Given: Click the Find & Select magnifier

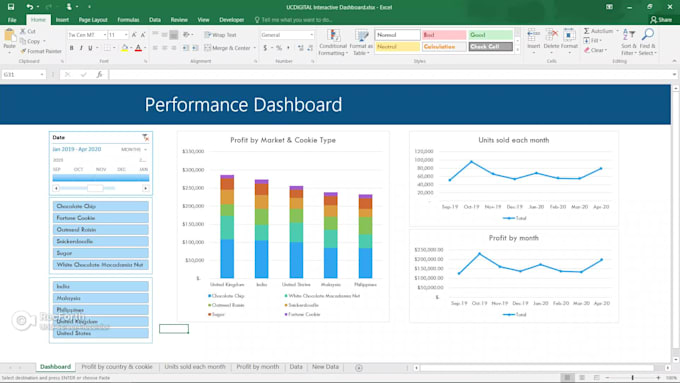Looking at the screenshot, I should 648,35.
